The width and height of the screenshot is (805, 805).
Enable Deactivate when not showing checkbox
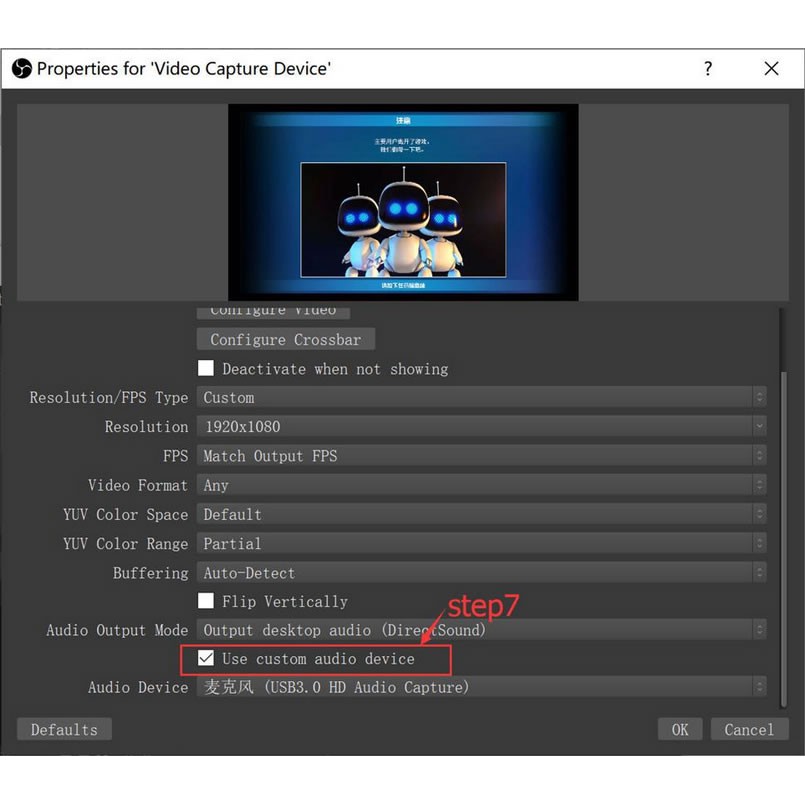[206, 369]
